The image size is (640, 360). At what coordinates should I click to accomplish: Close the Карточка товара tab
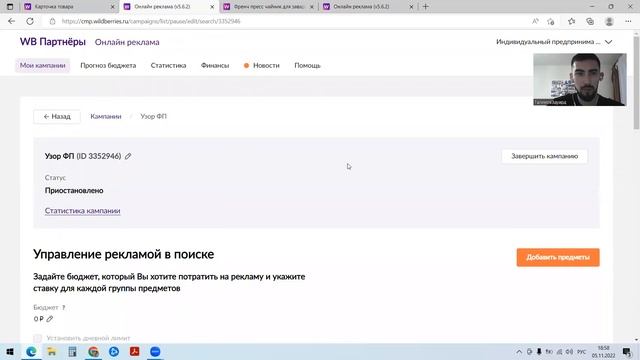(113, 7)
